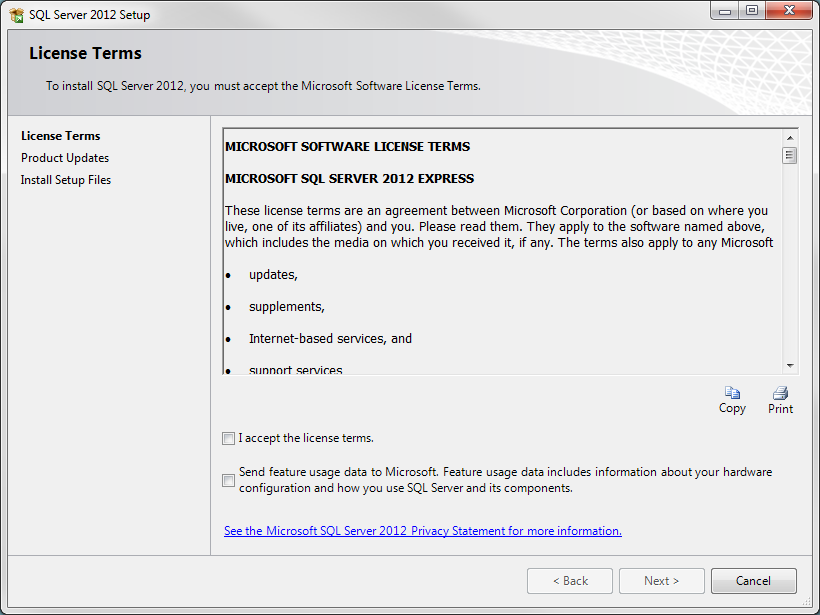Select License Terms step in sidebar
Screen dimensions: 820x615
61,136
